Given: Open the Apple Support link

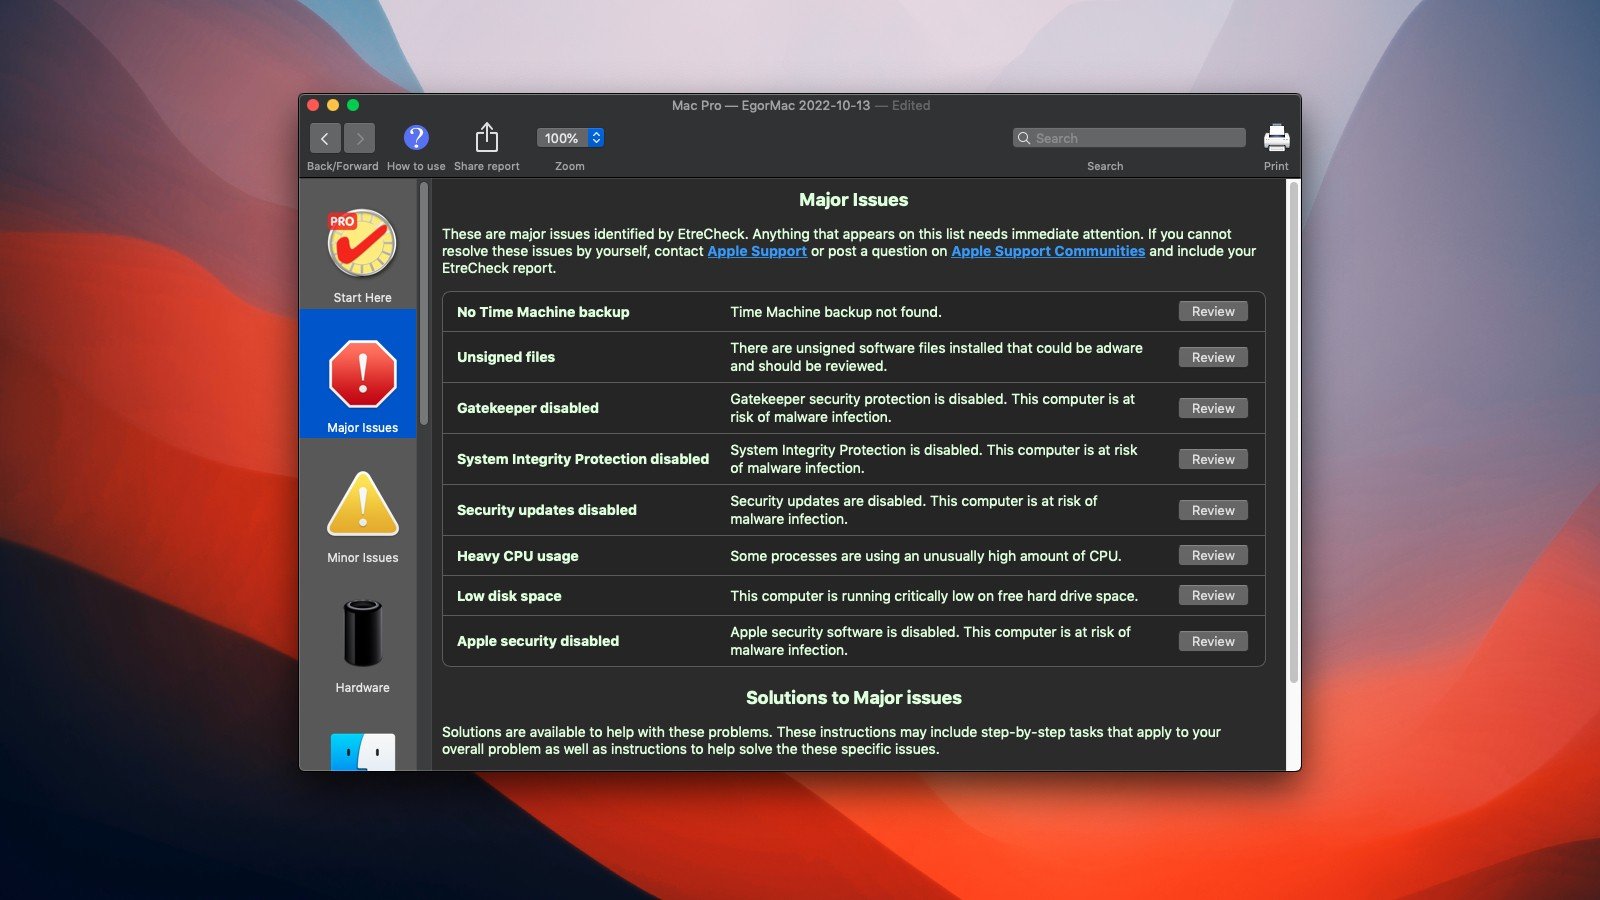Looking at the screenshot, I should [757, 251].
